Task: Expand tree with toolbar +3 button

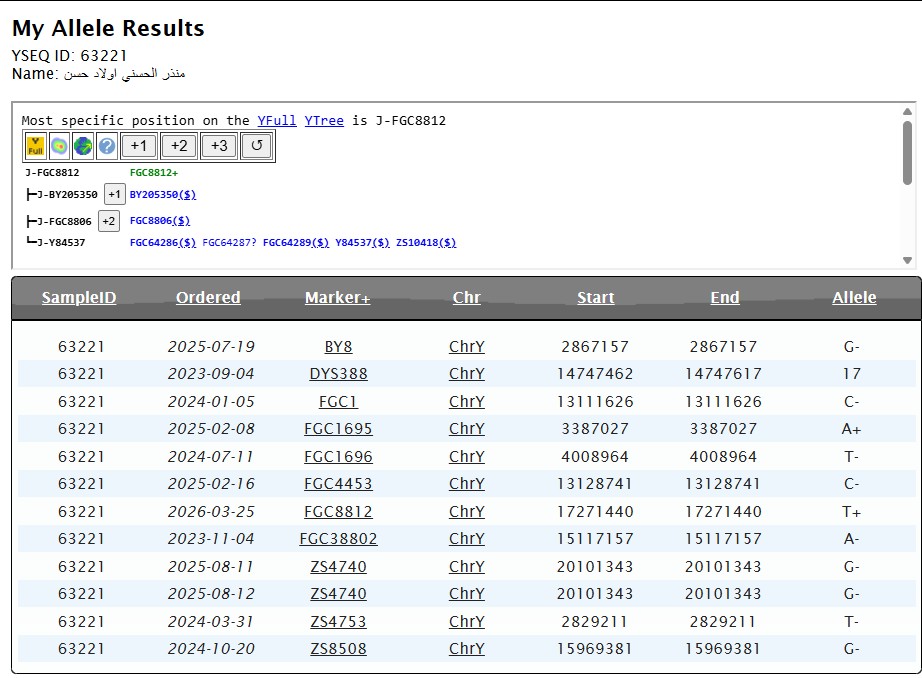Action: [219, 146]
